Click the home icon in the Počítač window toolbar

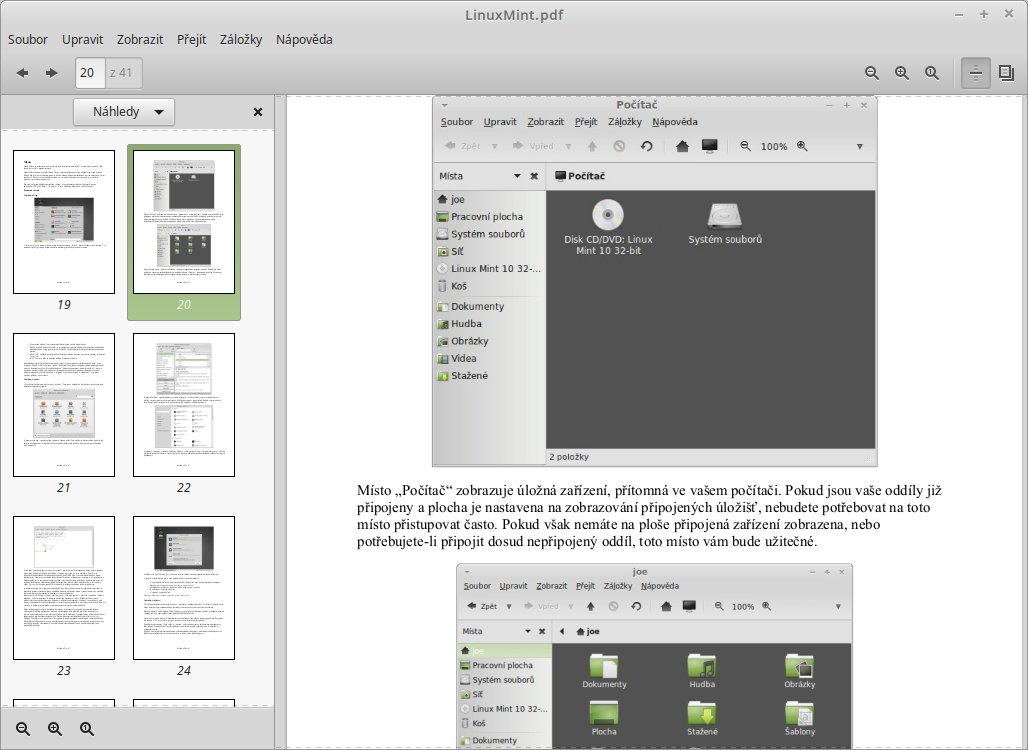tap(682, 146)
